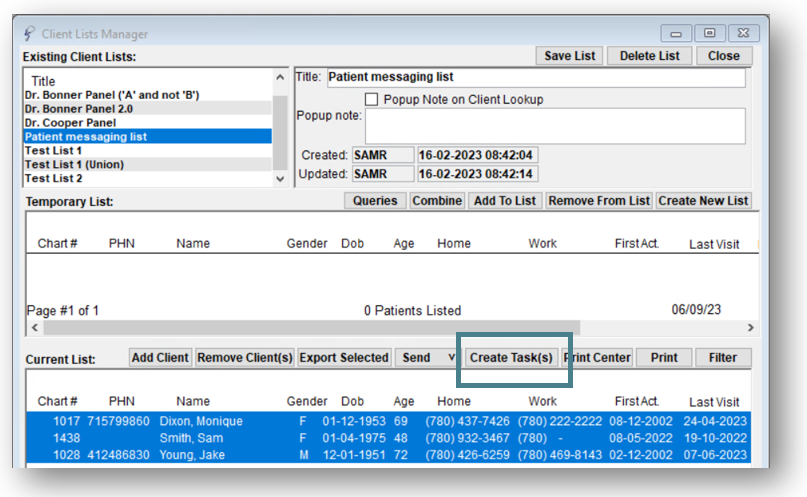Click the Current List Age column header
The width and height of the screenshot is (807, 497).
(x=404, y=401)
